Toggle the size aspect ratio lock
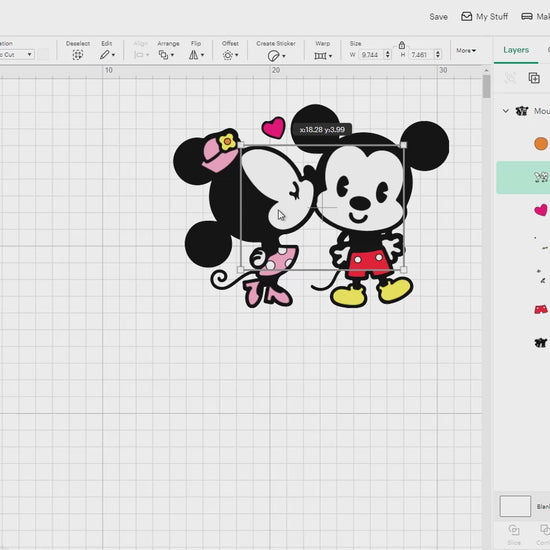This screenshot has height=550, width=550. coord(402,45)
